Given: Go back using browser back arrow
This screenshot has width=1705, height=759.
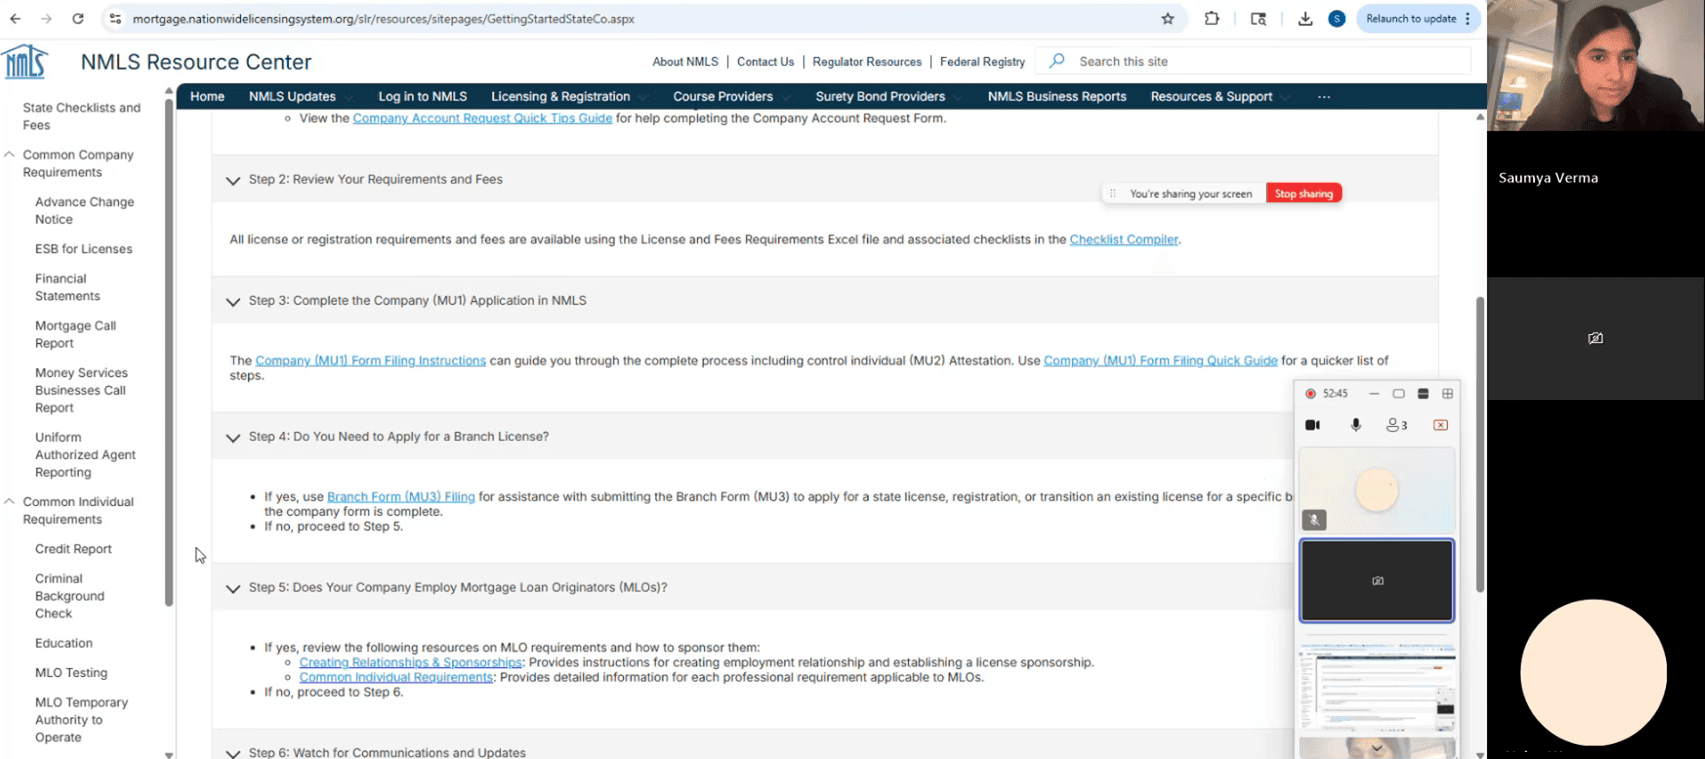Looking at the screenshot, I should (15, 19).
